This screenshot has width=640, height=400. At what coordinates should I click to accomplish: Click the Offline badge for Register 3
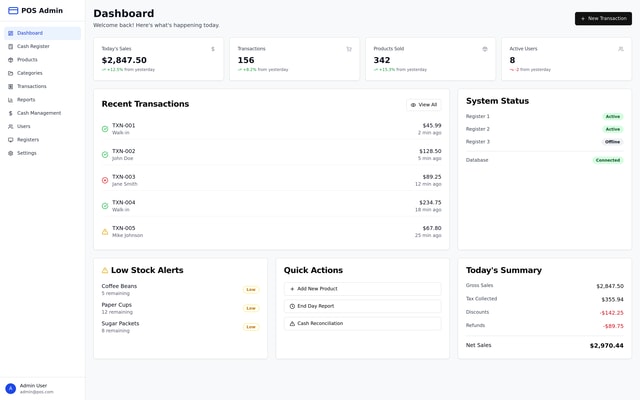tap(612, 142)
